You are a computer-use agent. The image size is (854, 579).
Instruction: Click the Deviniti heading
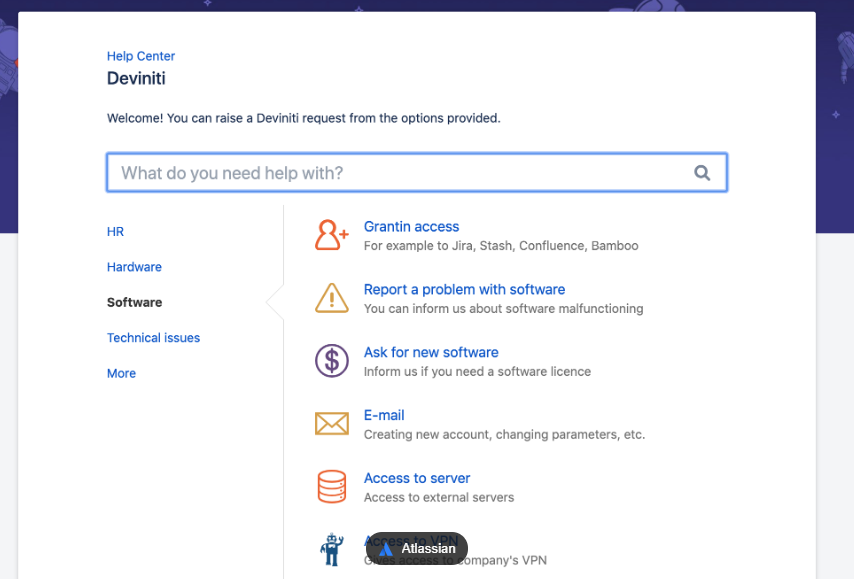click(x=136, y=78)
